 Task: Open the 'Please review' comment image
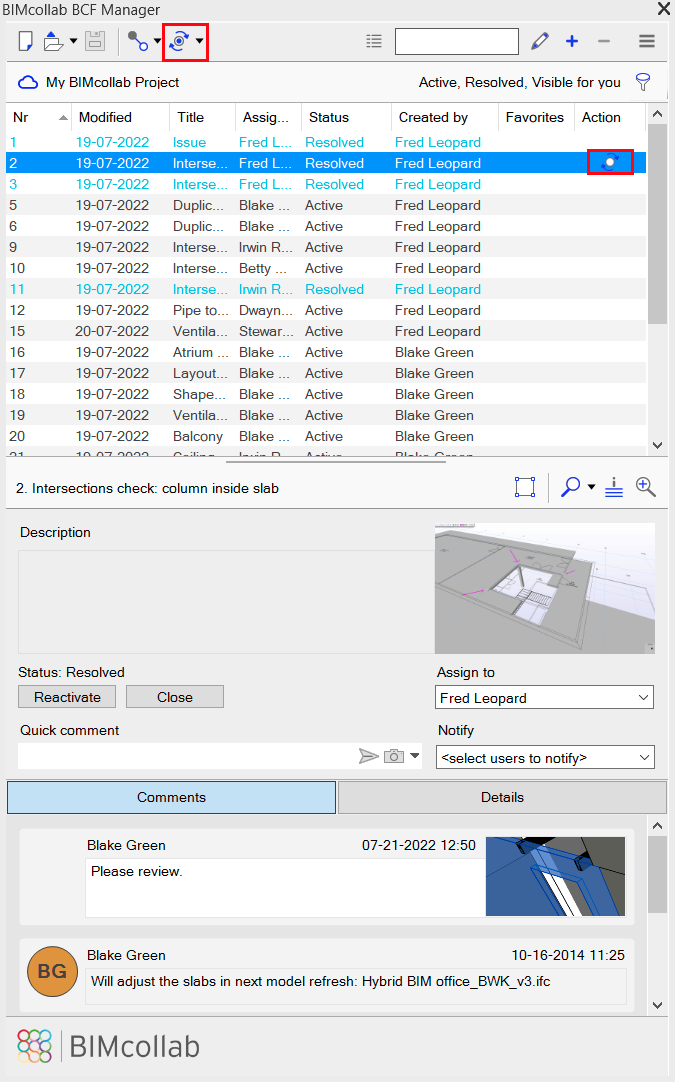click(x=555, y=876)
